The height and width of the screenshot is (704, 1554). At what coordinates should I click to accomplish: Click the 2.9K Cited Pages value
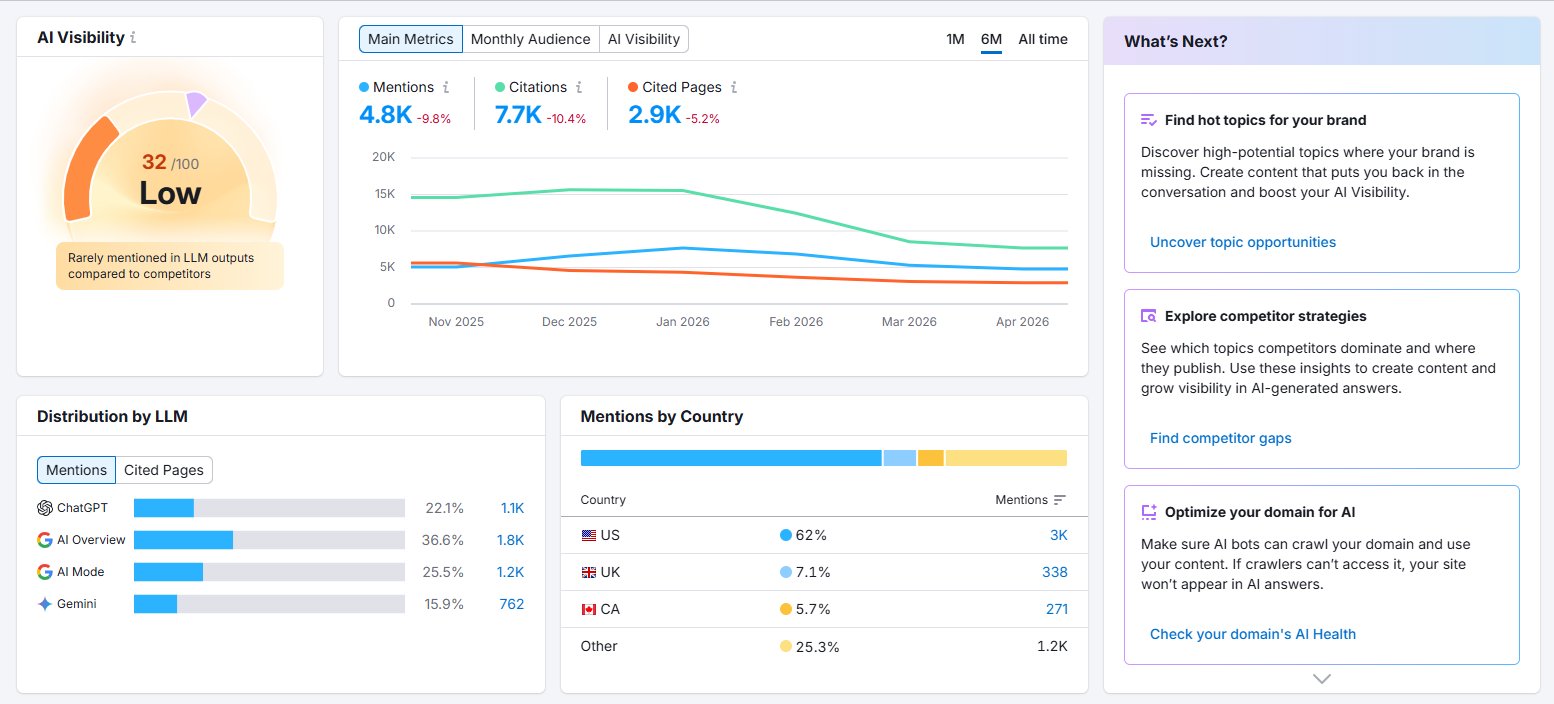[x=654, y=115]
